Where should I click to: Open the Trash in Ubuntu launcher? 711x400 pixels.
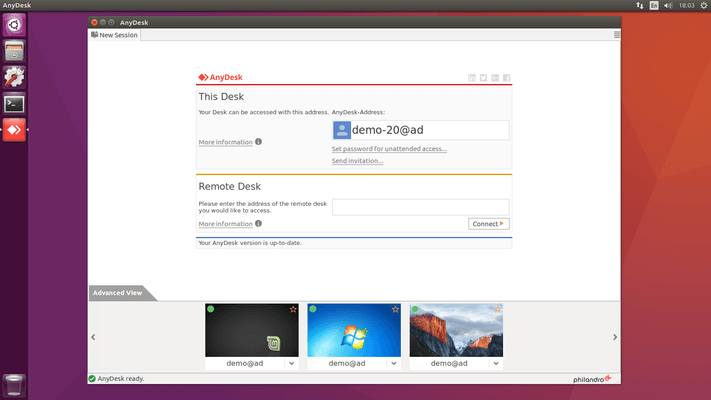tap(14, 385)
